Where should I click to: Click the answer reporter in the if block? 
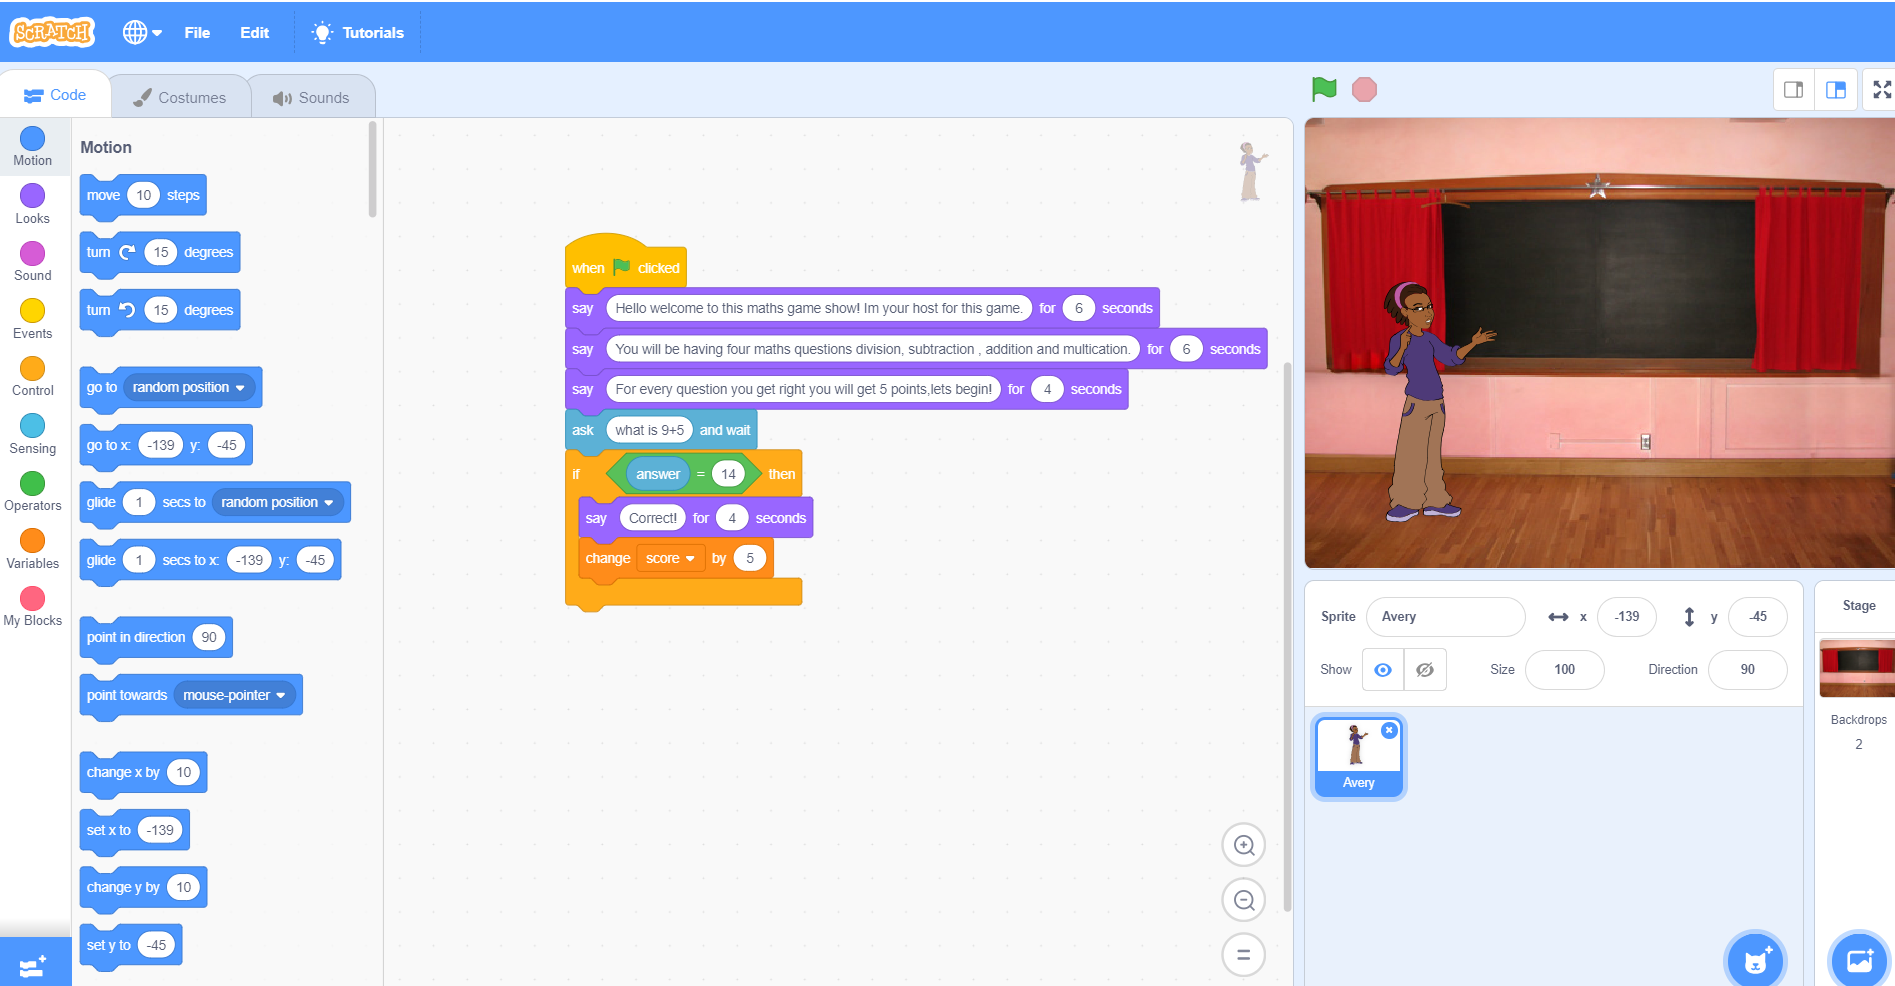657,474
